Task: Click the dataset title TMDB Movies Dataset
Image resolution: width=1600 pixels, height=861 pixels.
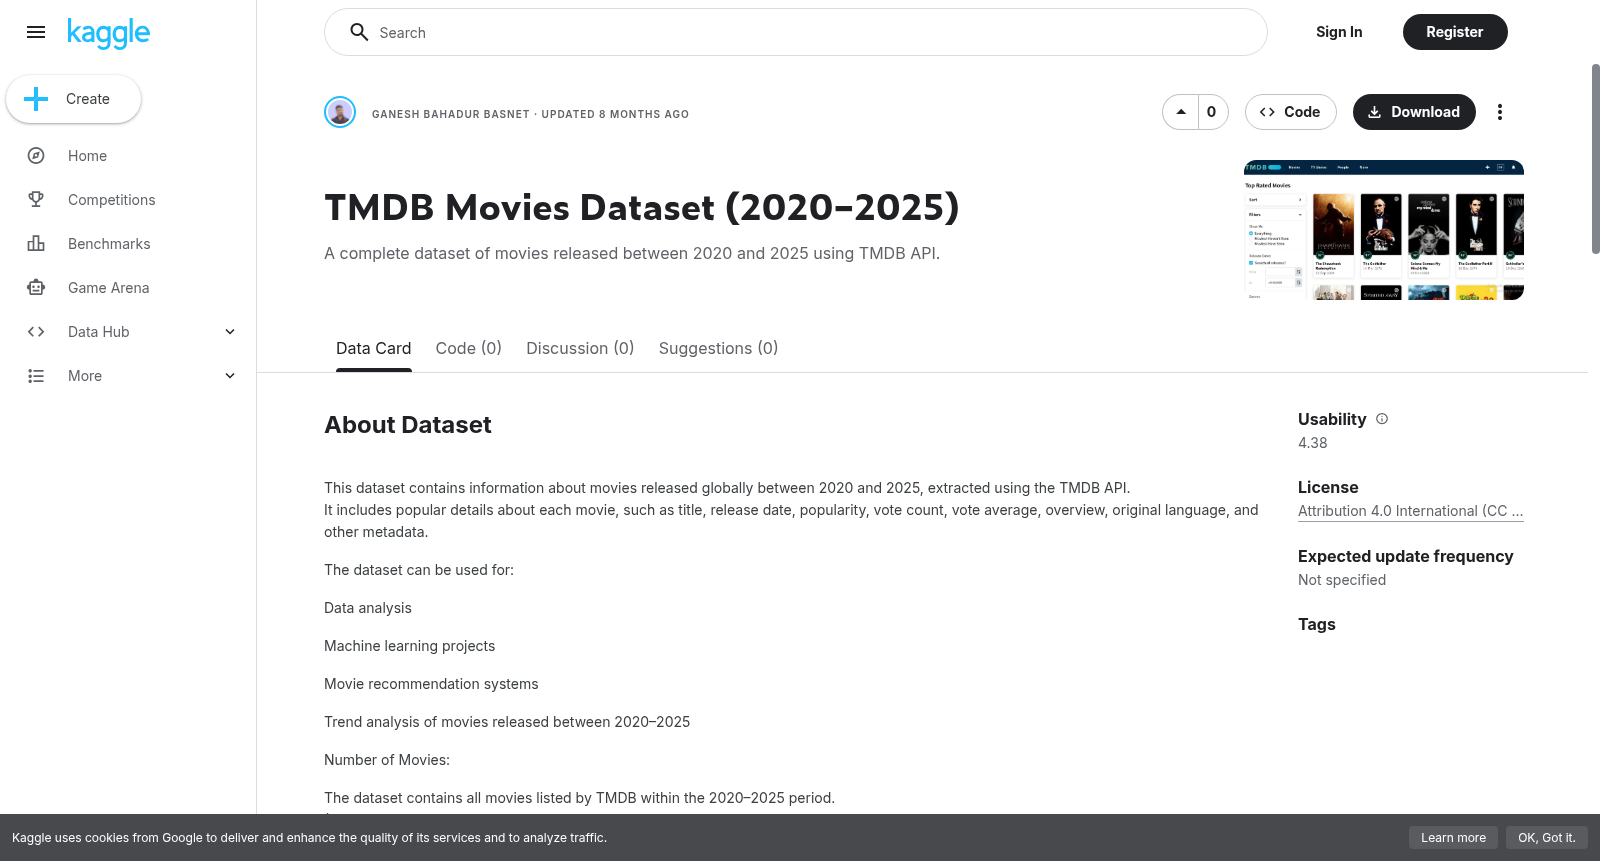Action: coord(642,208)
